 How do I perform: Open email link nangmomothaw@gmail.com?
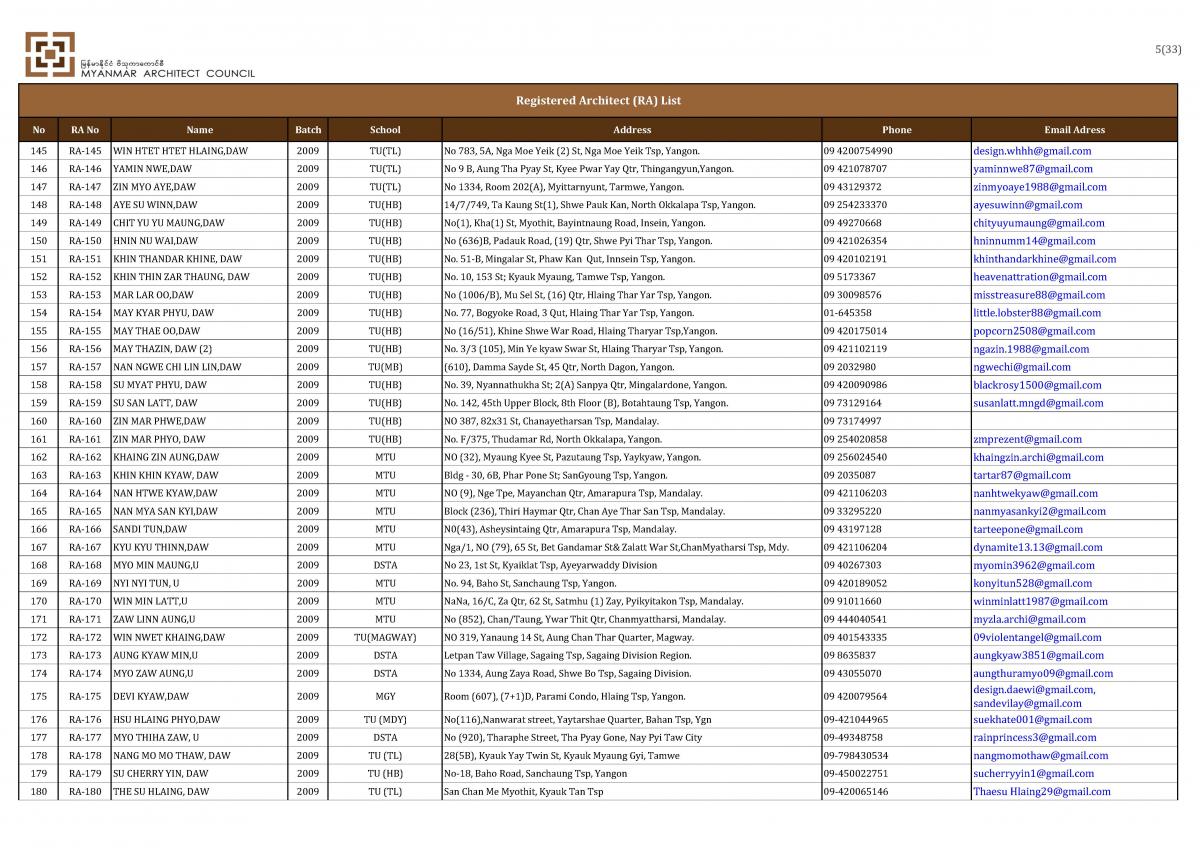pos(1040,755)
